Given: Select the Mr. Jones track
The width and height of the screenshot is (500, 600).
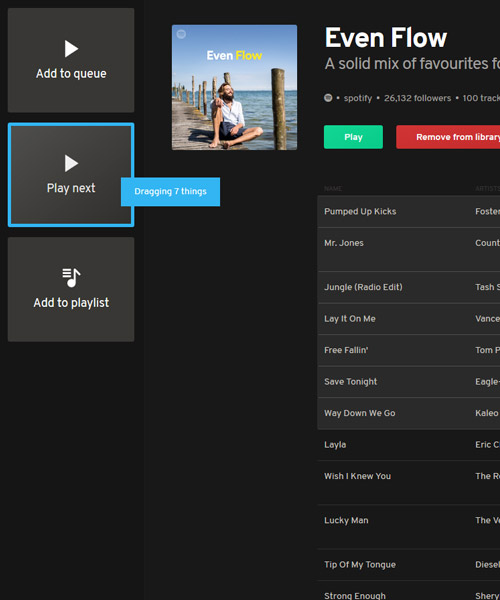Looking at the screenshot, I should (x=409, y=249).
